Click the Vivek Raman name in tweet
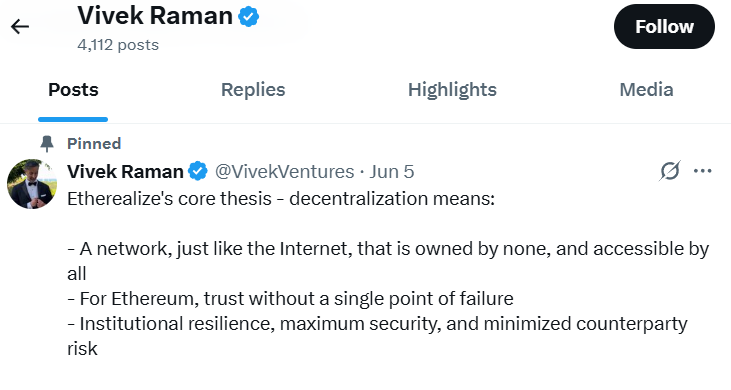731x390 pixels. [x=125, y=171]
